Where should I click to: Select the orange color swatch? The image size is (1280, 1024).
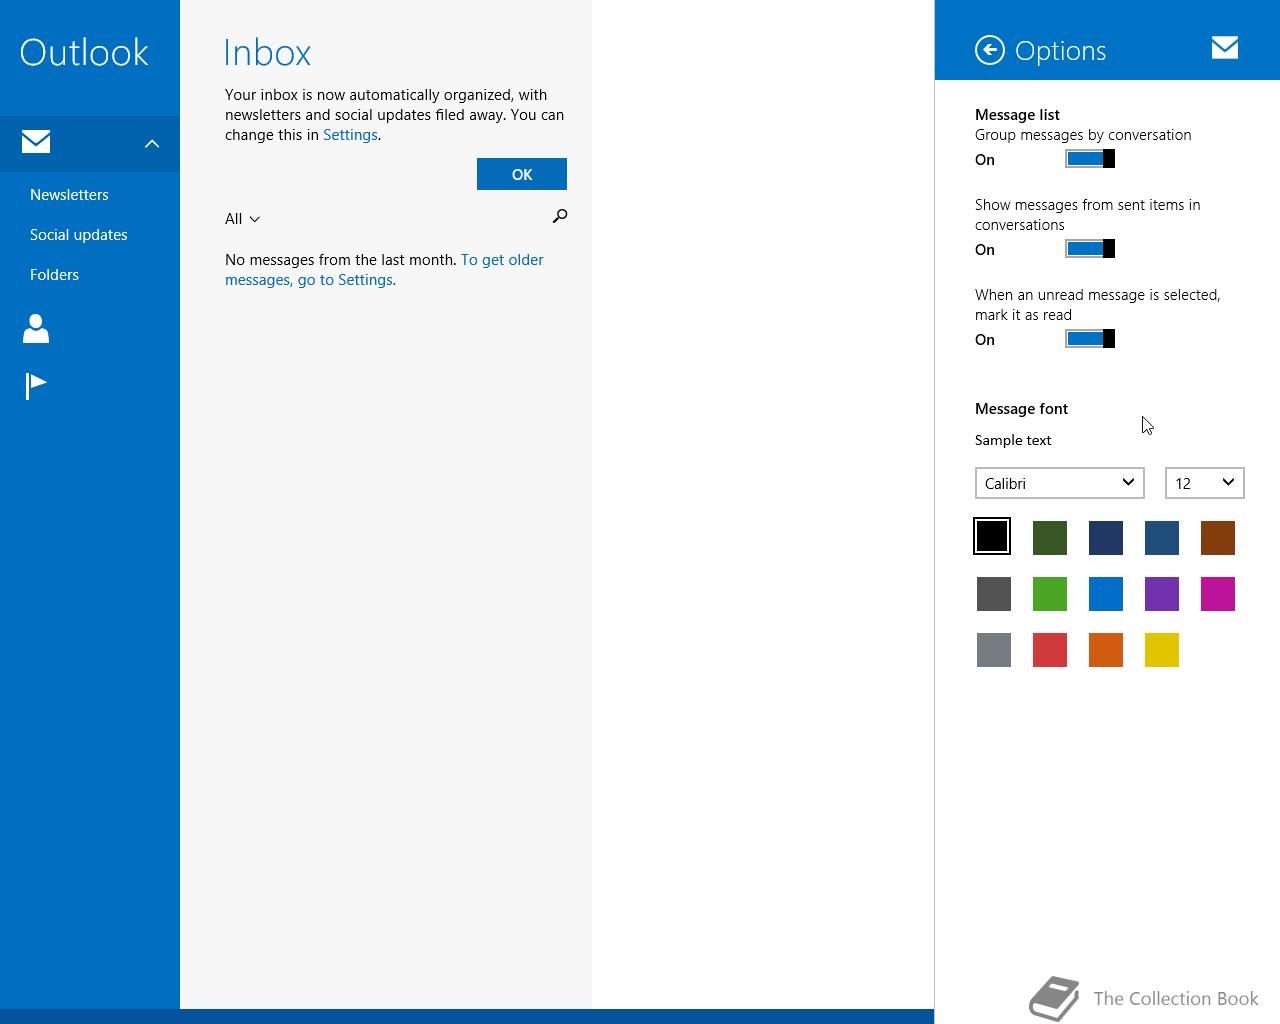[1106, 650]
